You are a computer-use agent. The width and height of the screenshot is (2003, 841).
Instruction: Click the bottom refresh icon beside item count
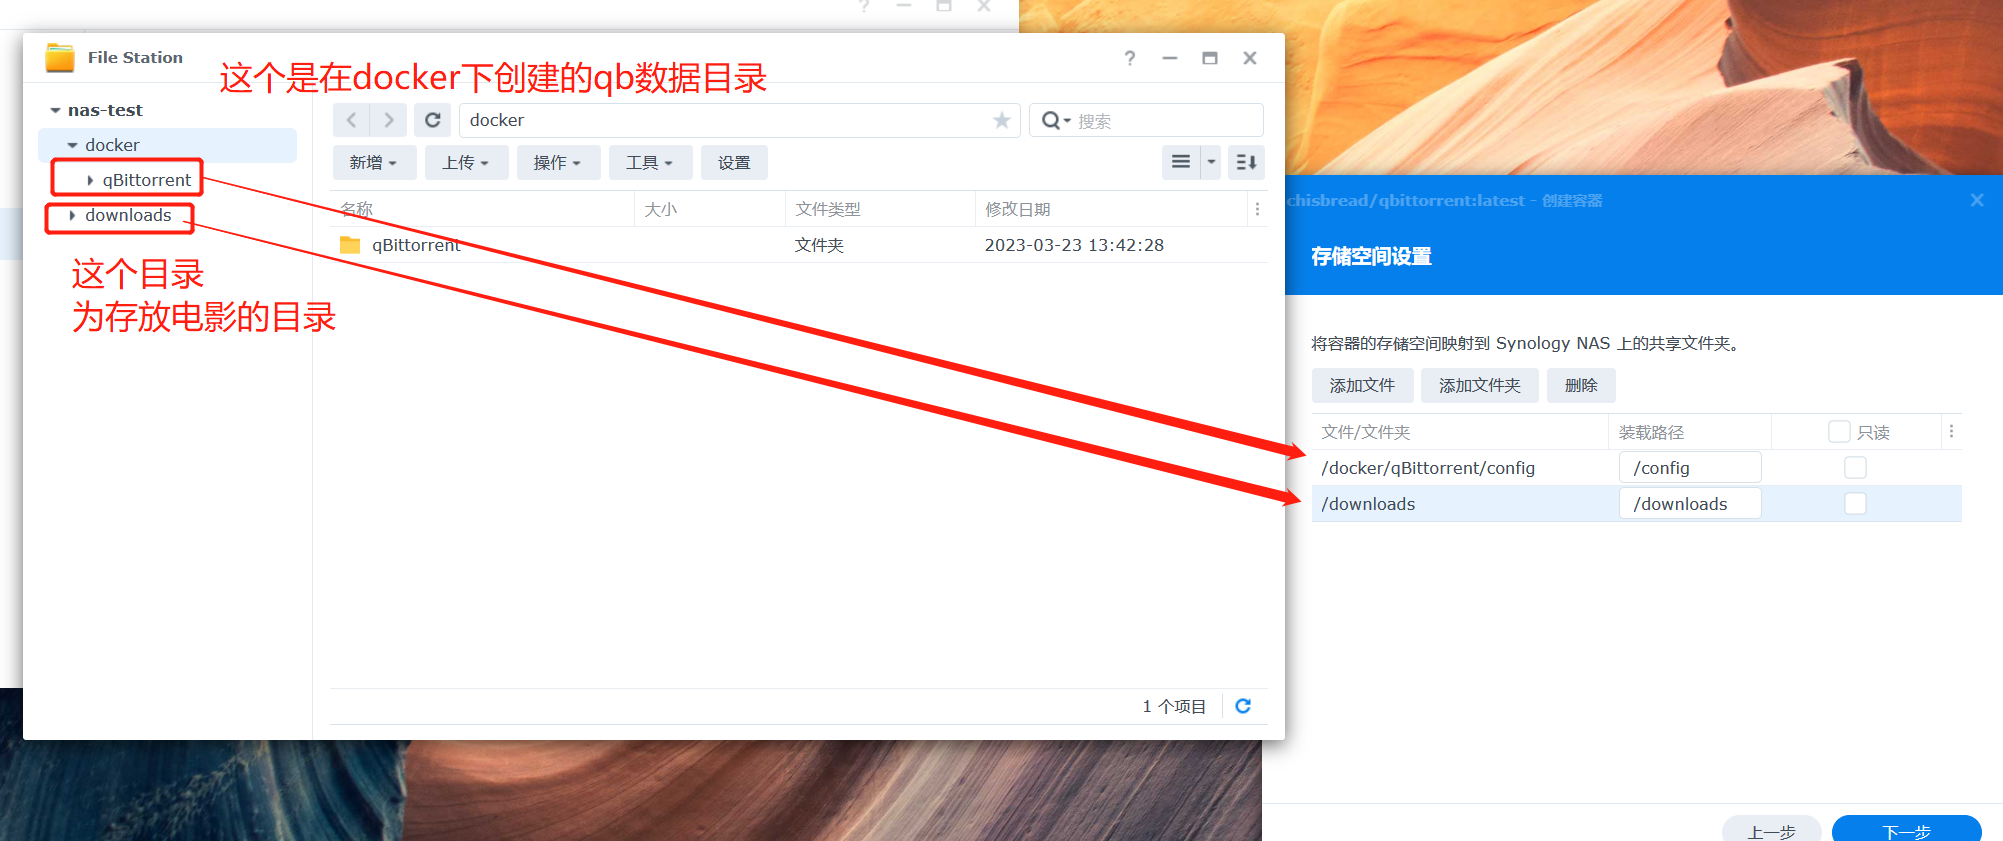(1243, 706)
